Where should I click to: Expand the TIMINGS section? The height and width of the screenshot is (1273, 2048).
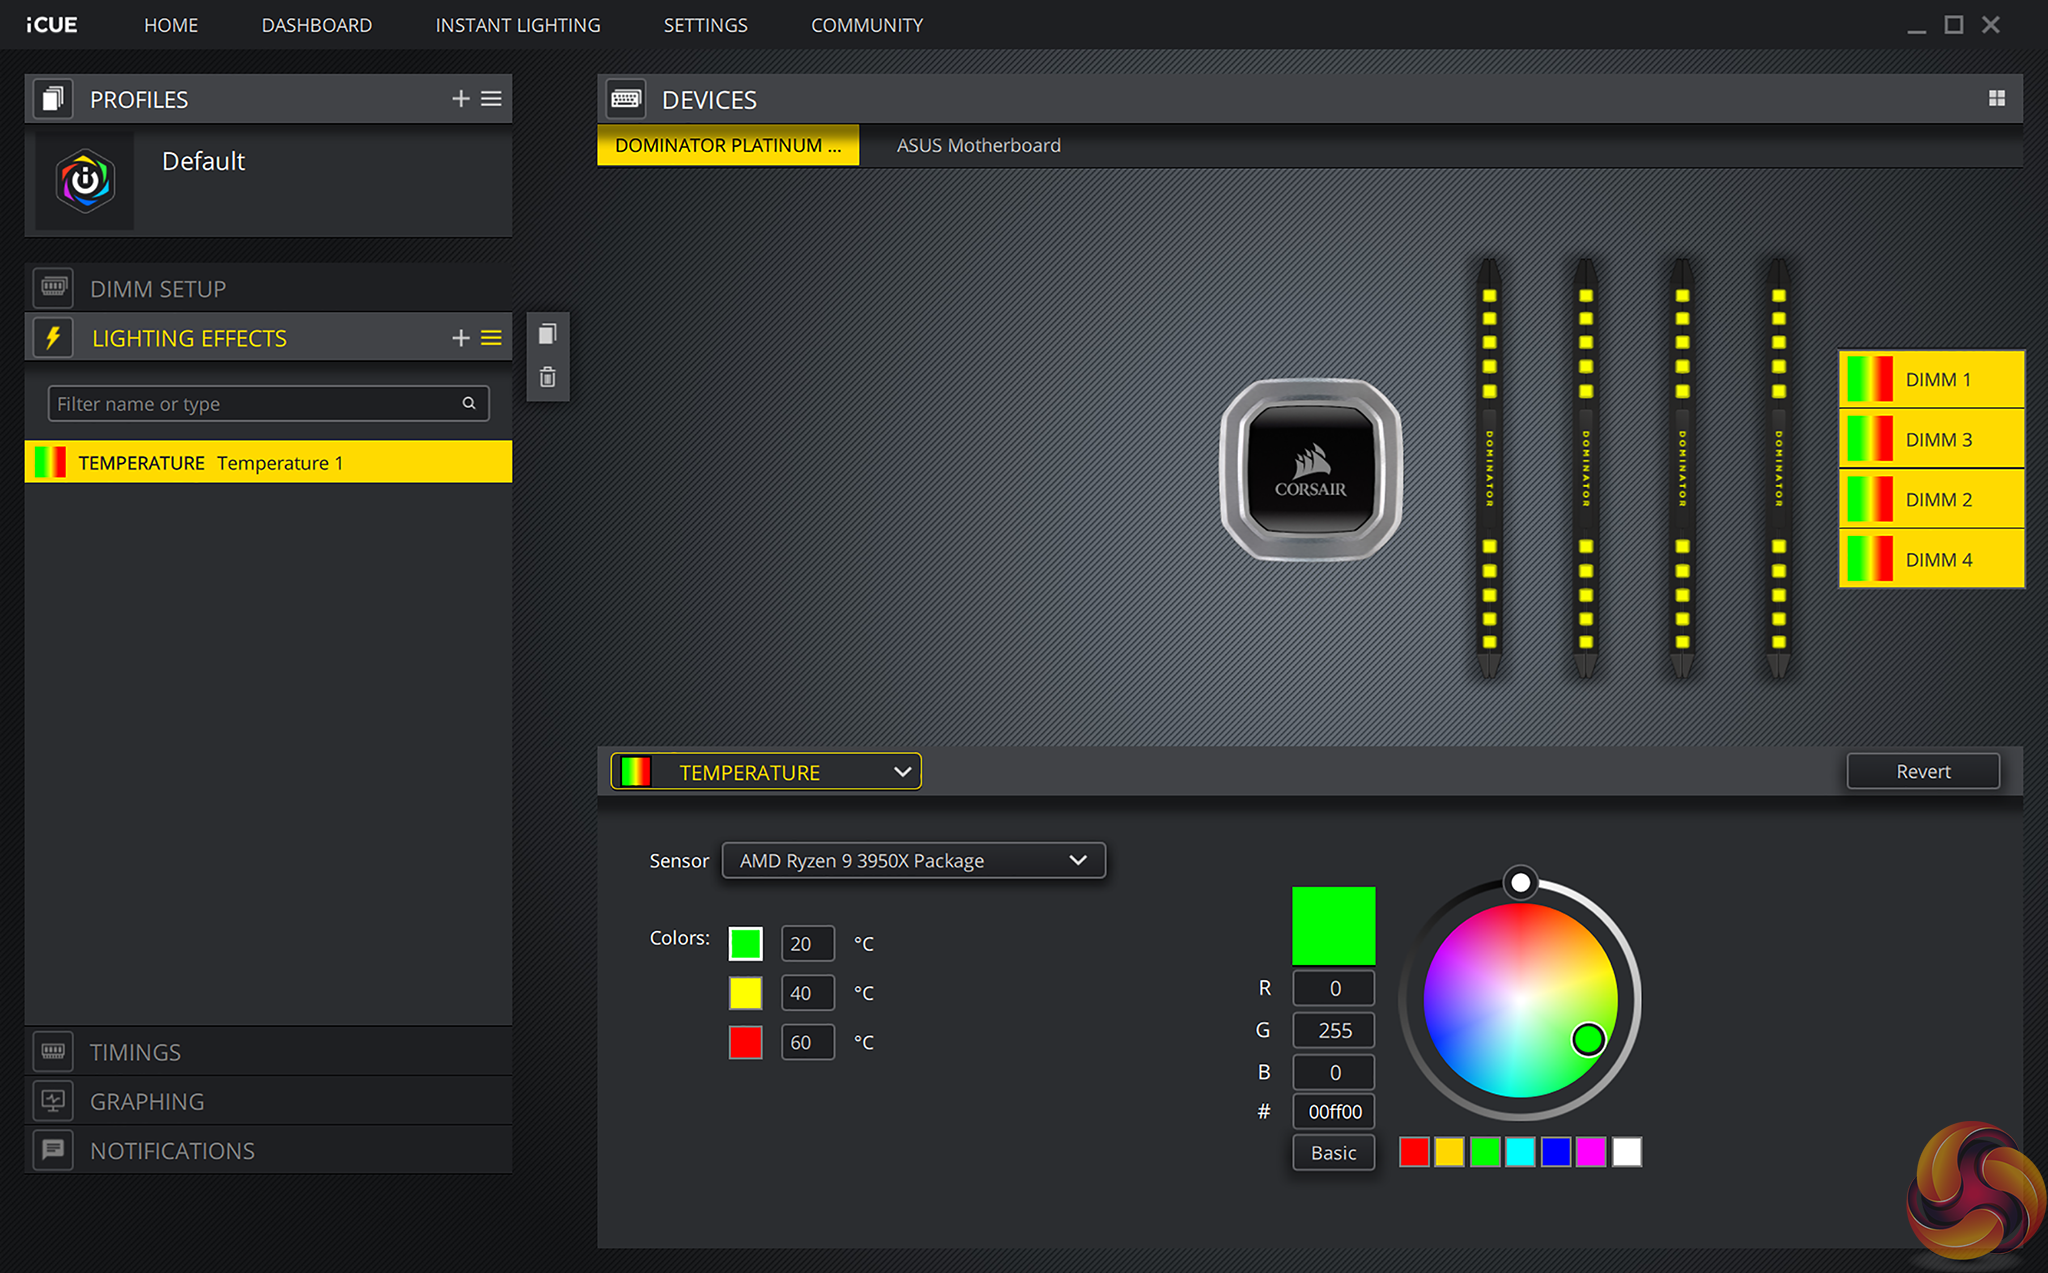135,1052
